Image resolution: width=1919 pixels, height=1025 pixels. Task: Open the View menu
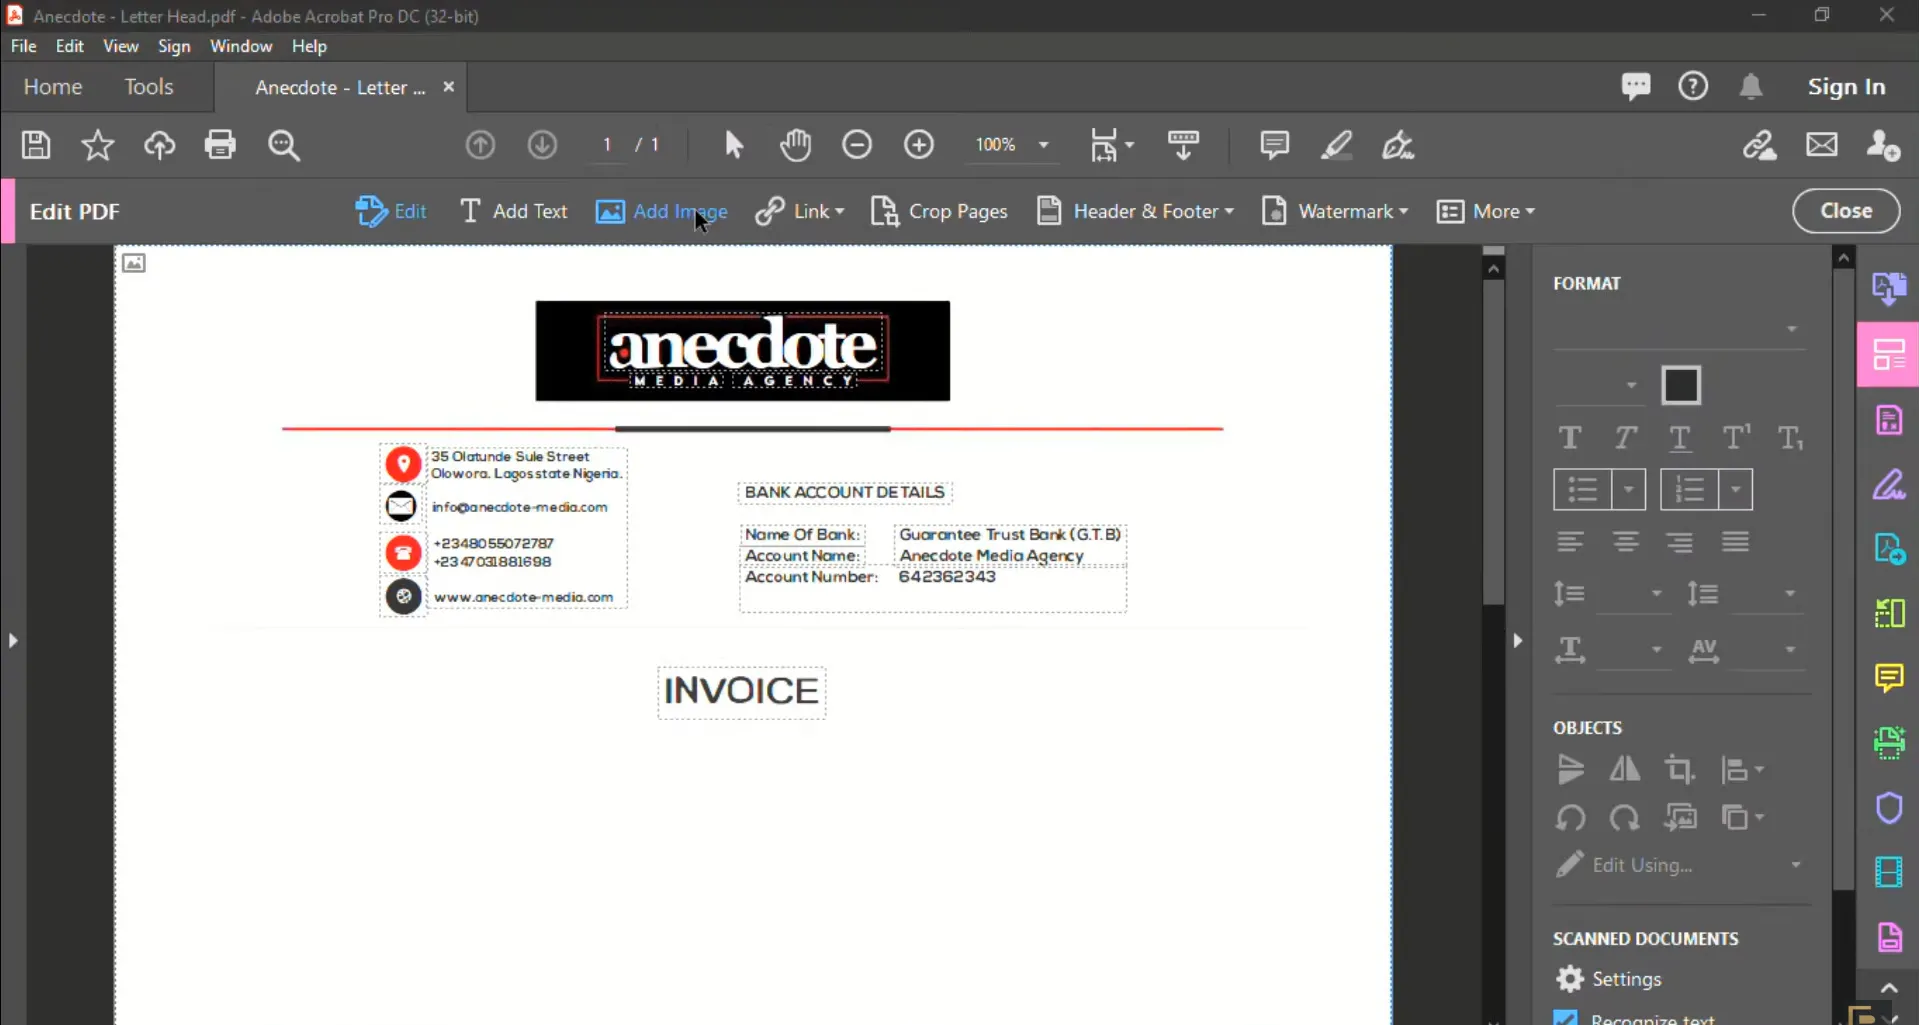click(120, 46)
